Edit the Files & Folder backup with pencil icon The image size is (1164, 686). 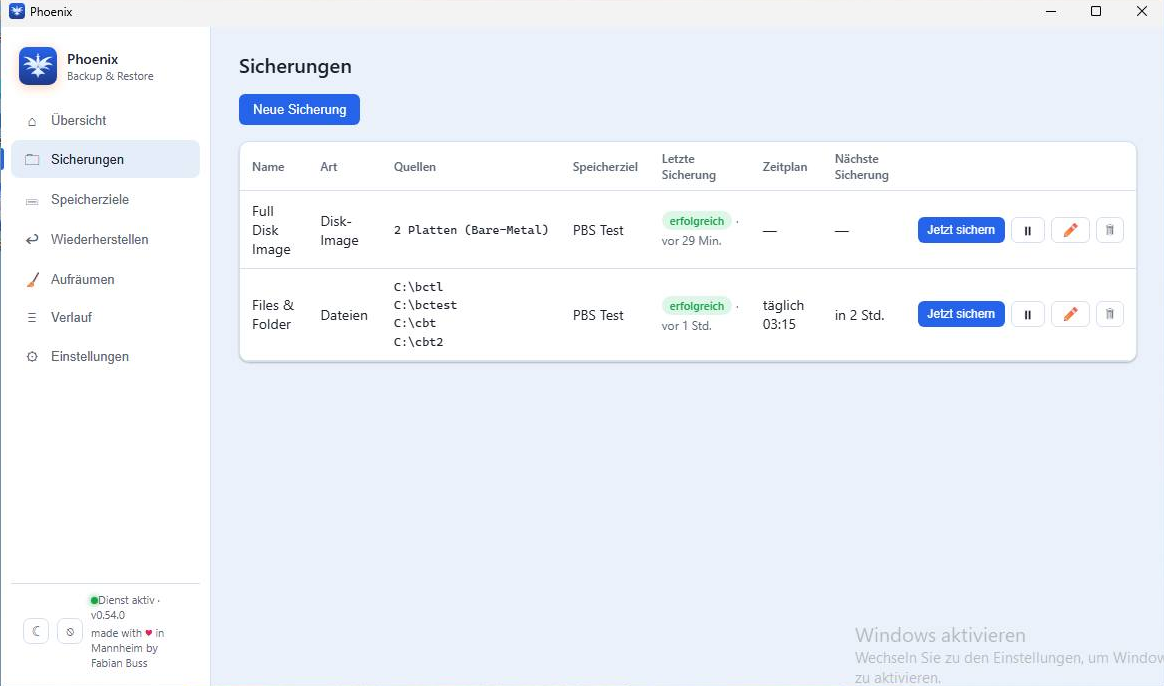[1070, 314]
